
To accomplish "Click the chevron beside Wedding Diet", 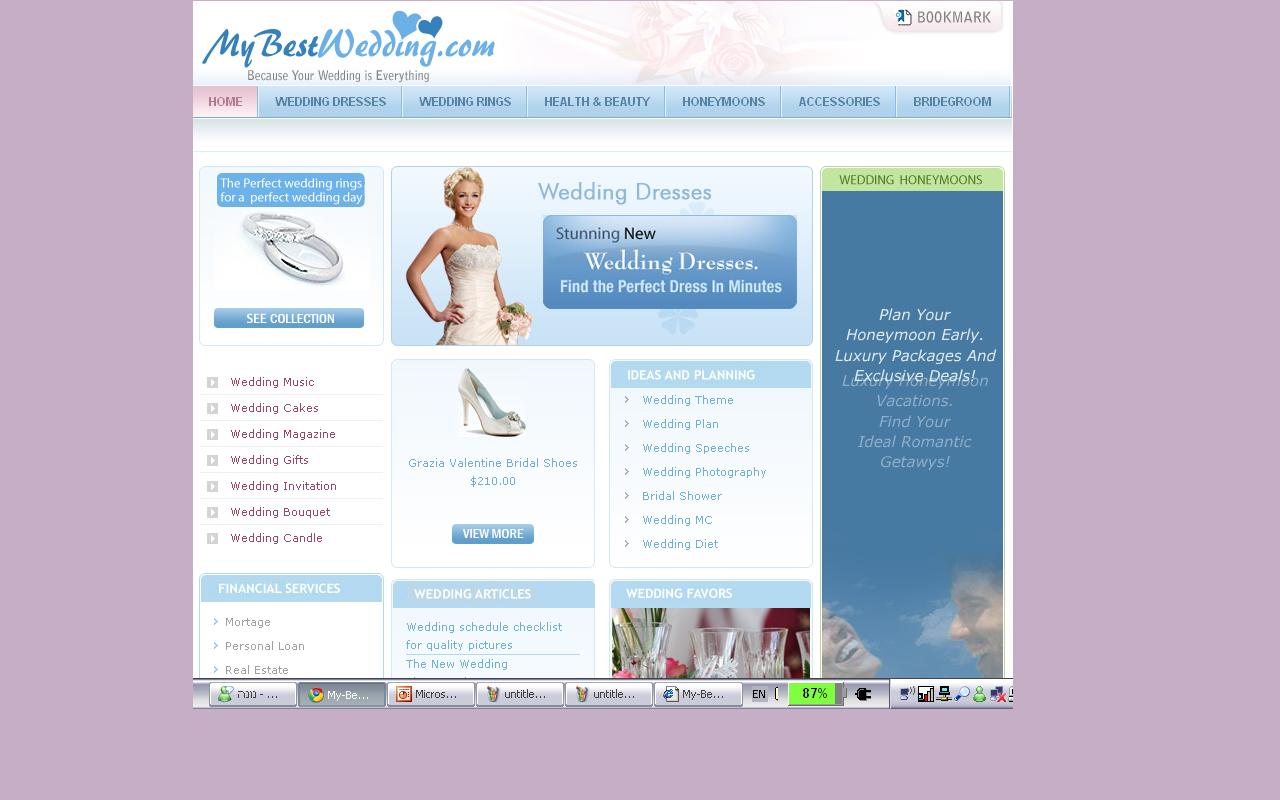I will pyautogui.click(x=627, y=544).
